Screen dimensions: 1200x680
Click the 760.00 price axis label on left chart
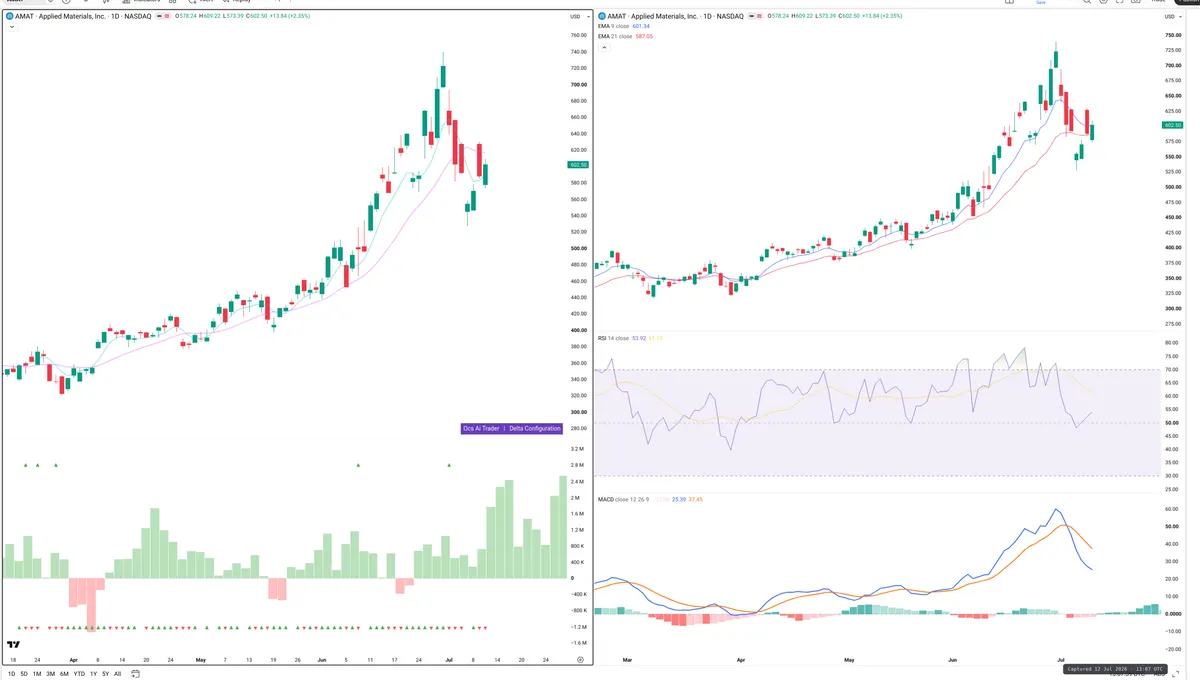point(578,35)
